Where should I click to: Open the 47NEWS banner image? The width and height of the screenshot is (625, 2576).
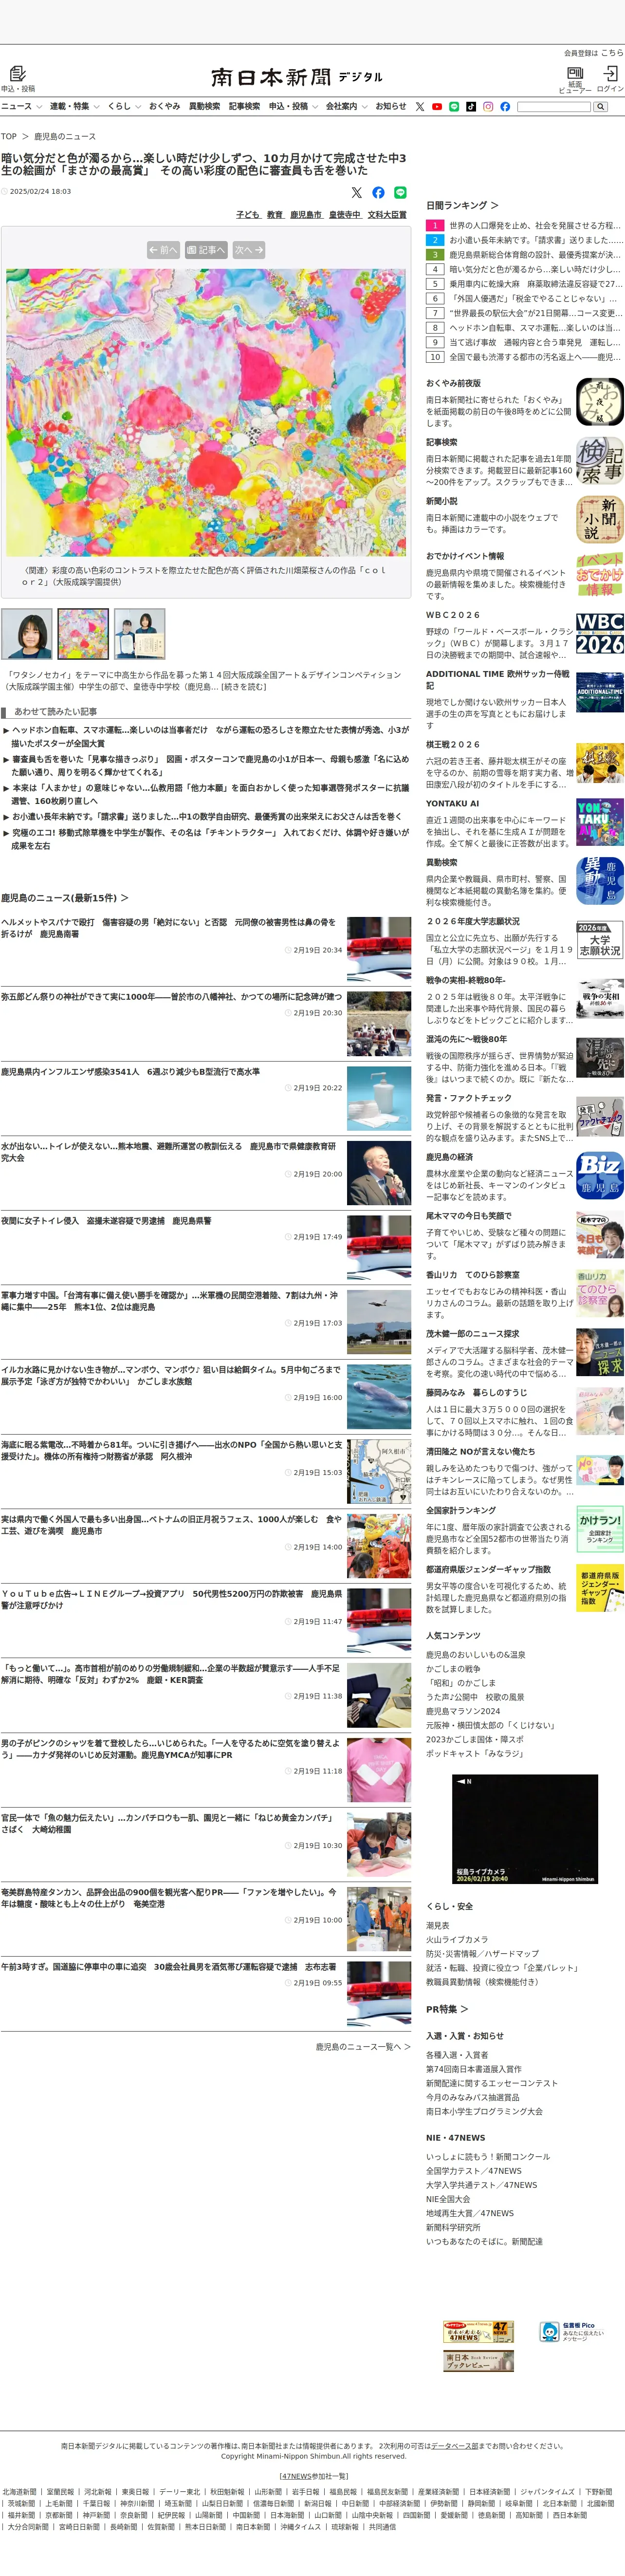pyautogui.click(x=478, y=2332)
